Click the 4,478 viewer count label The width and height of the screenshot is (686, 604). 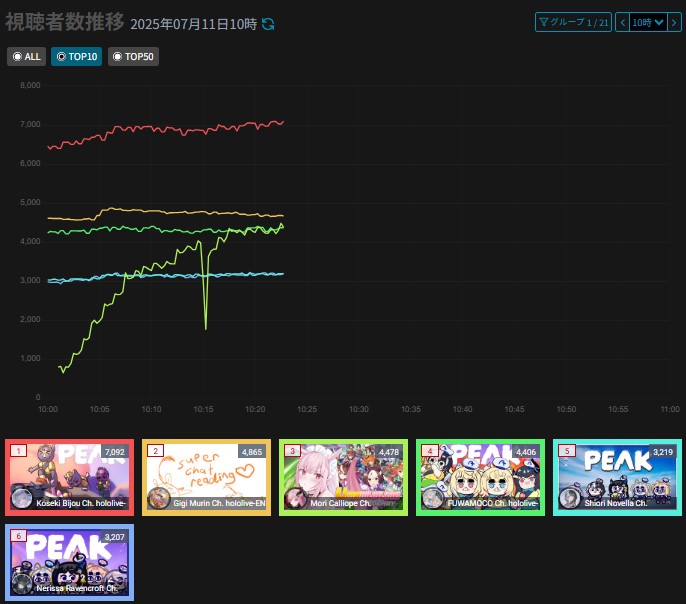click(x=388, y=452)
